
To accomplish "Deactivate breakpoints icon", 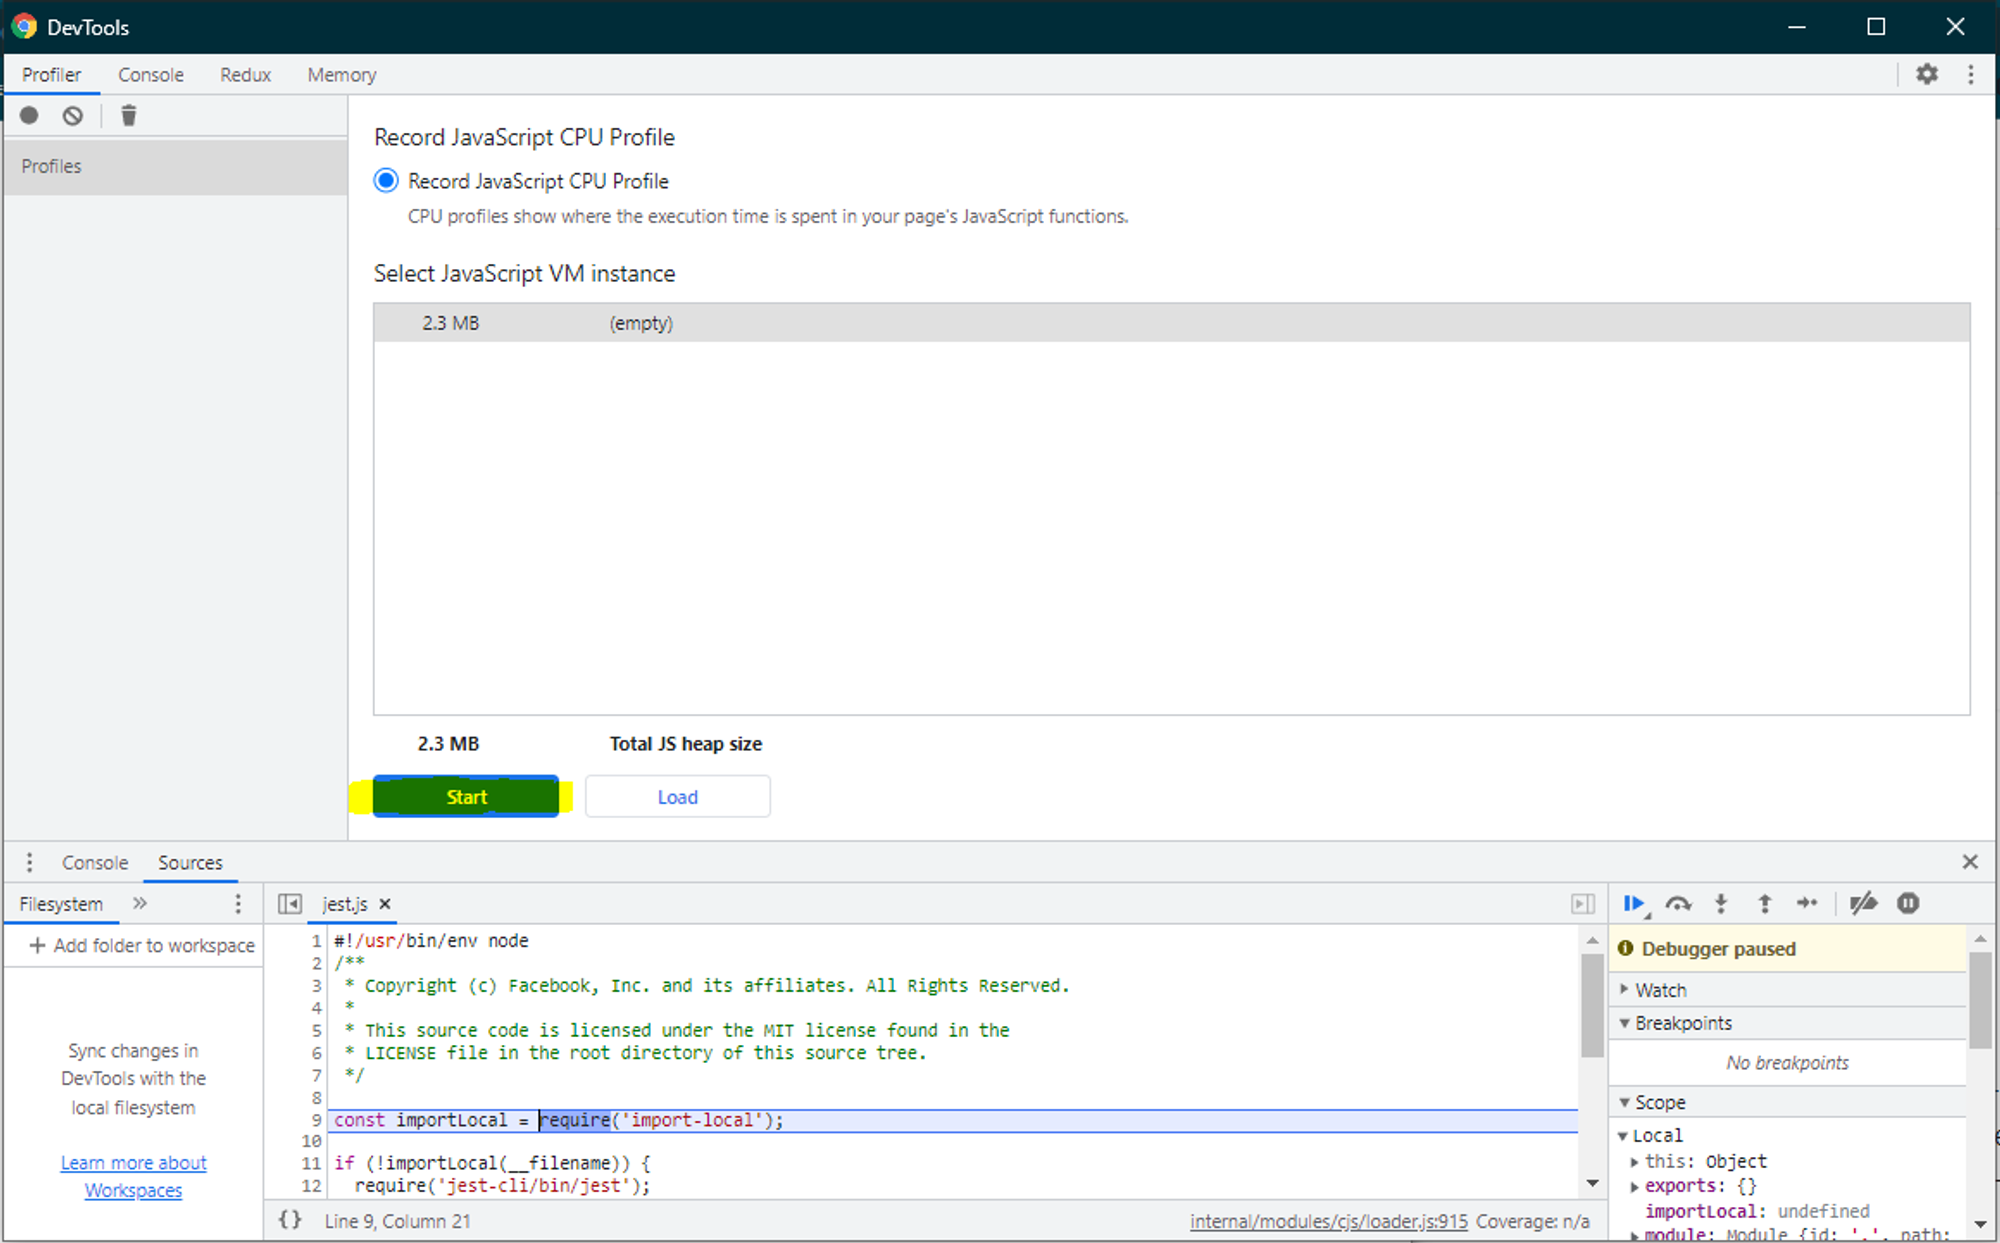I will tap(1864, 904).
